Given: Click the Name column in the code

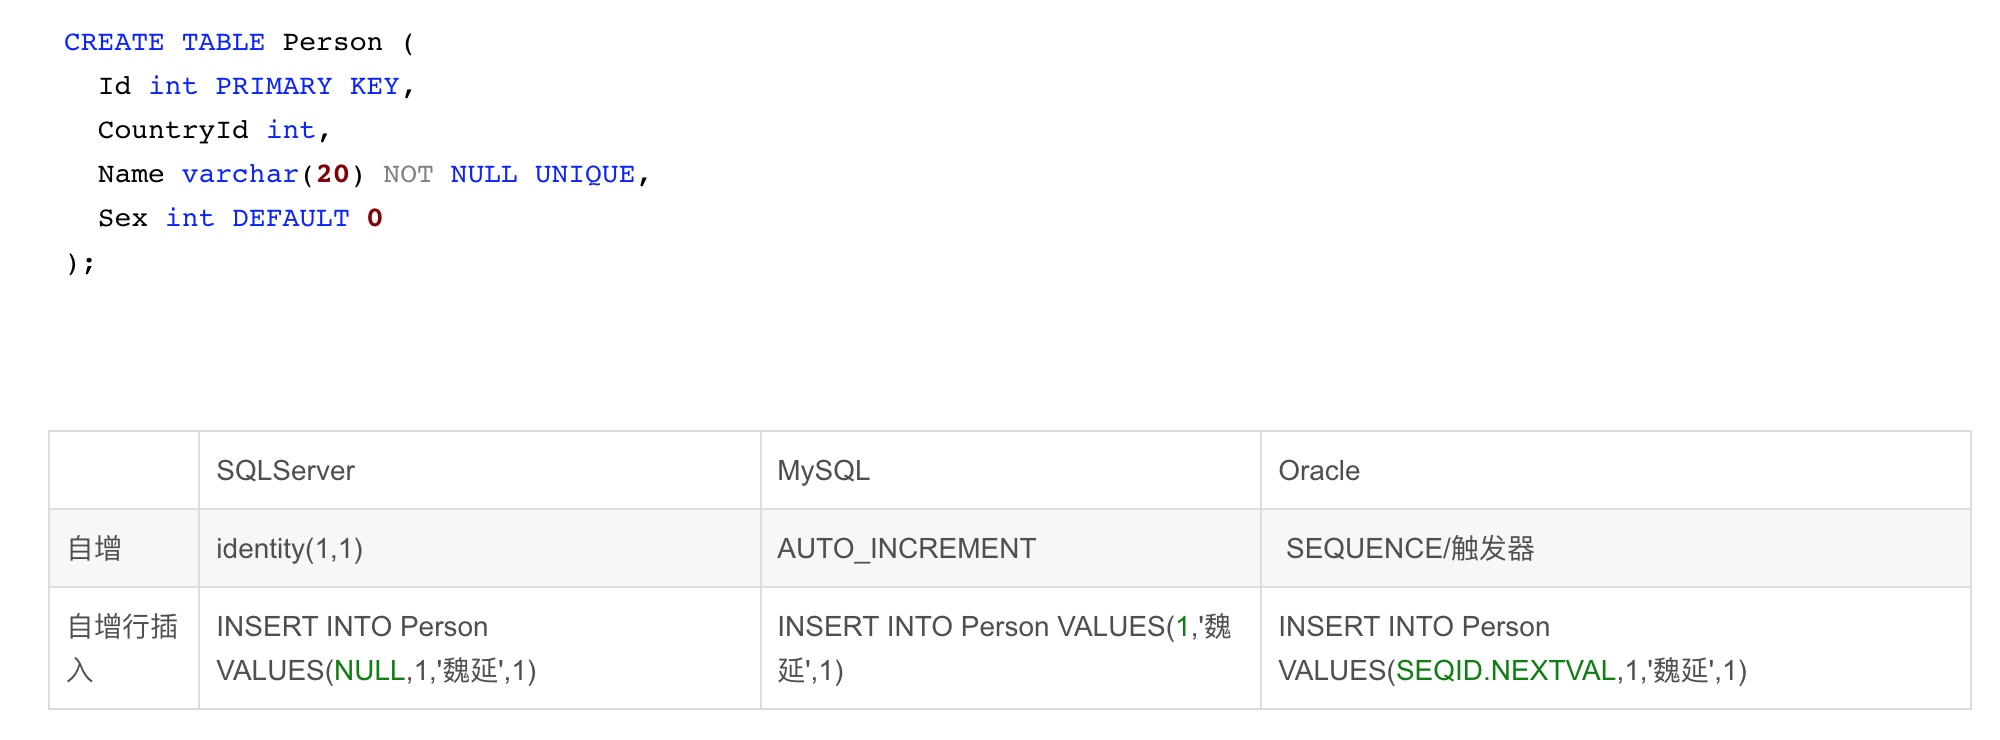Looking at the screenshot, I should [x=131, y=175].
